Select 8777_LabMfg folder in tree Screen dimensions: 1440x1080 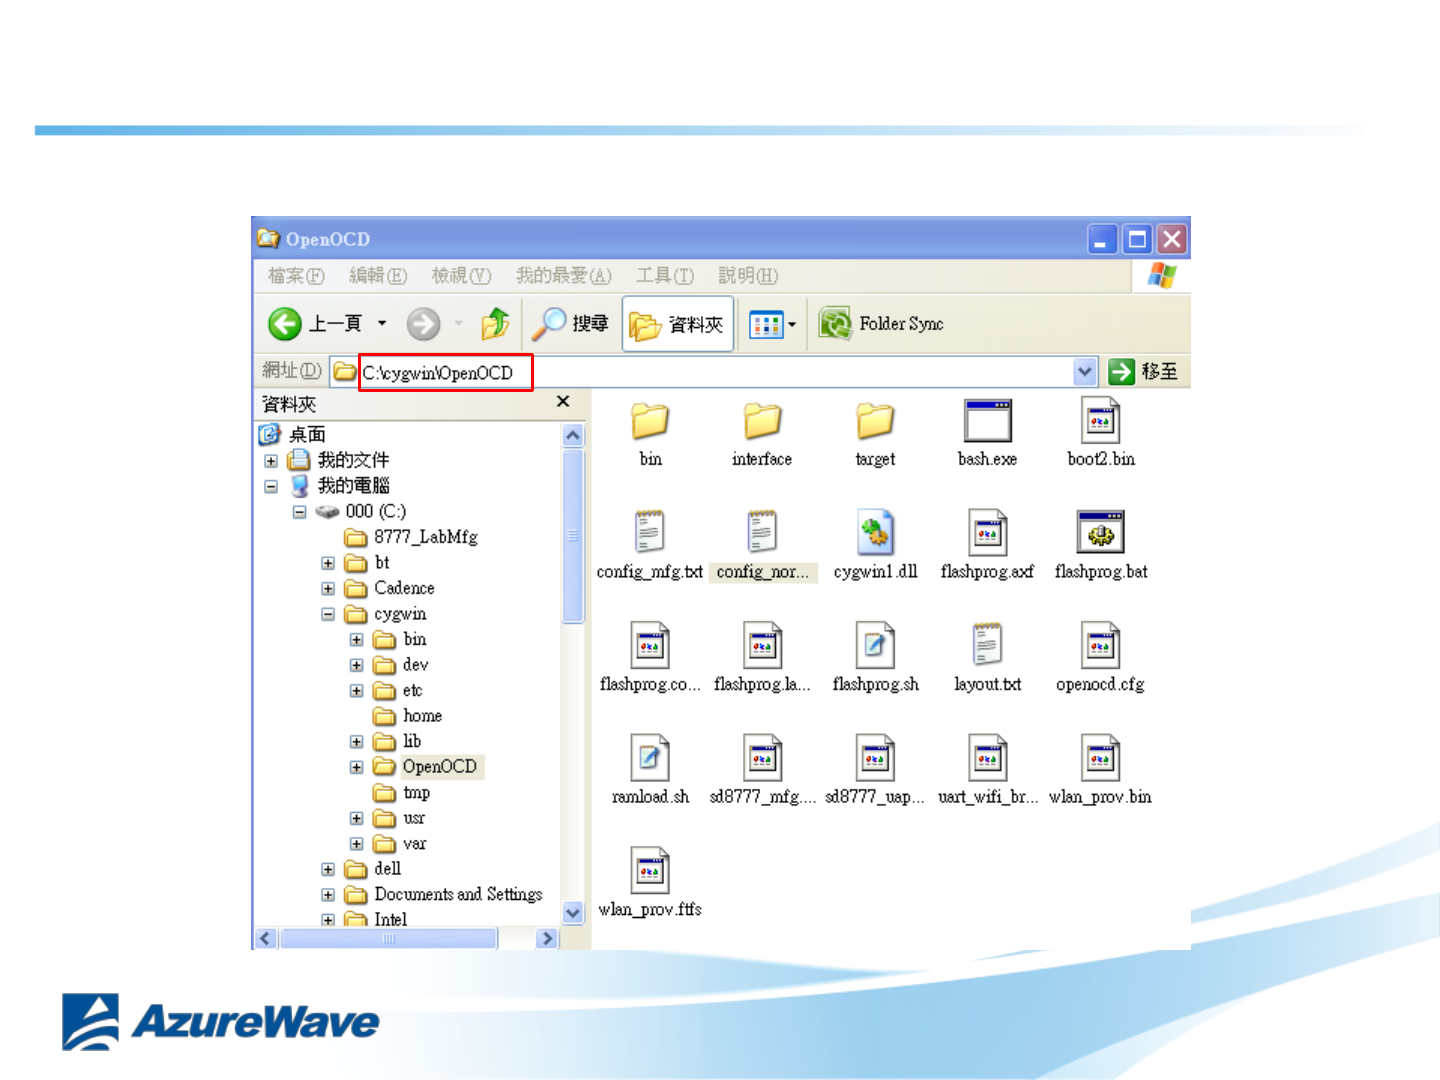pos(411,537)
